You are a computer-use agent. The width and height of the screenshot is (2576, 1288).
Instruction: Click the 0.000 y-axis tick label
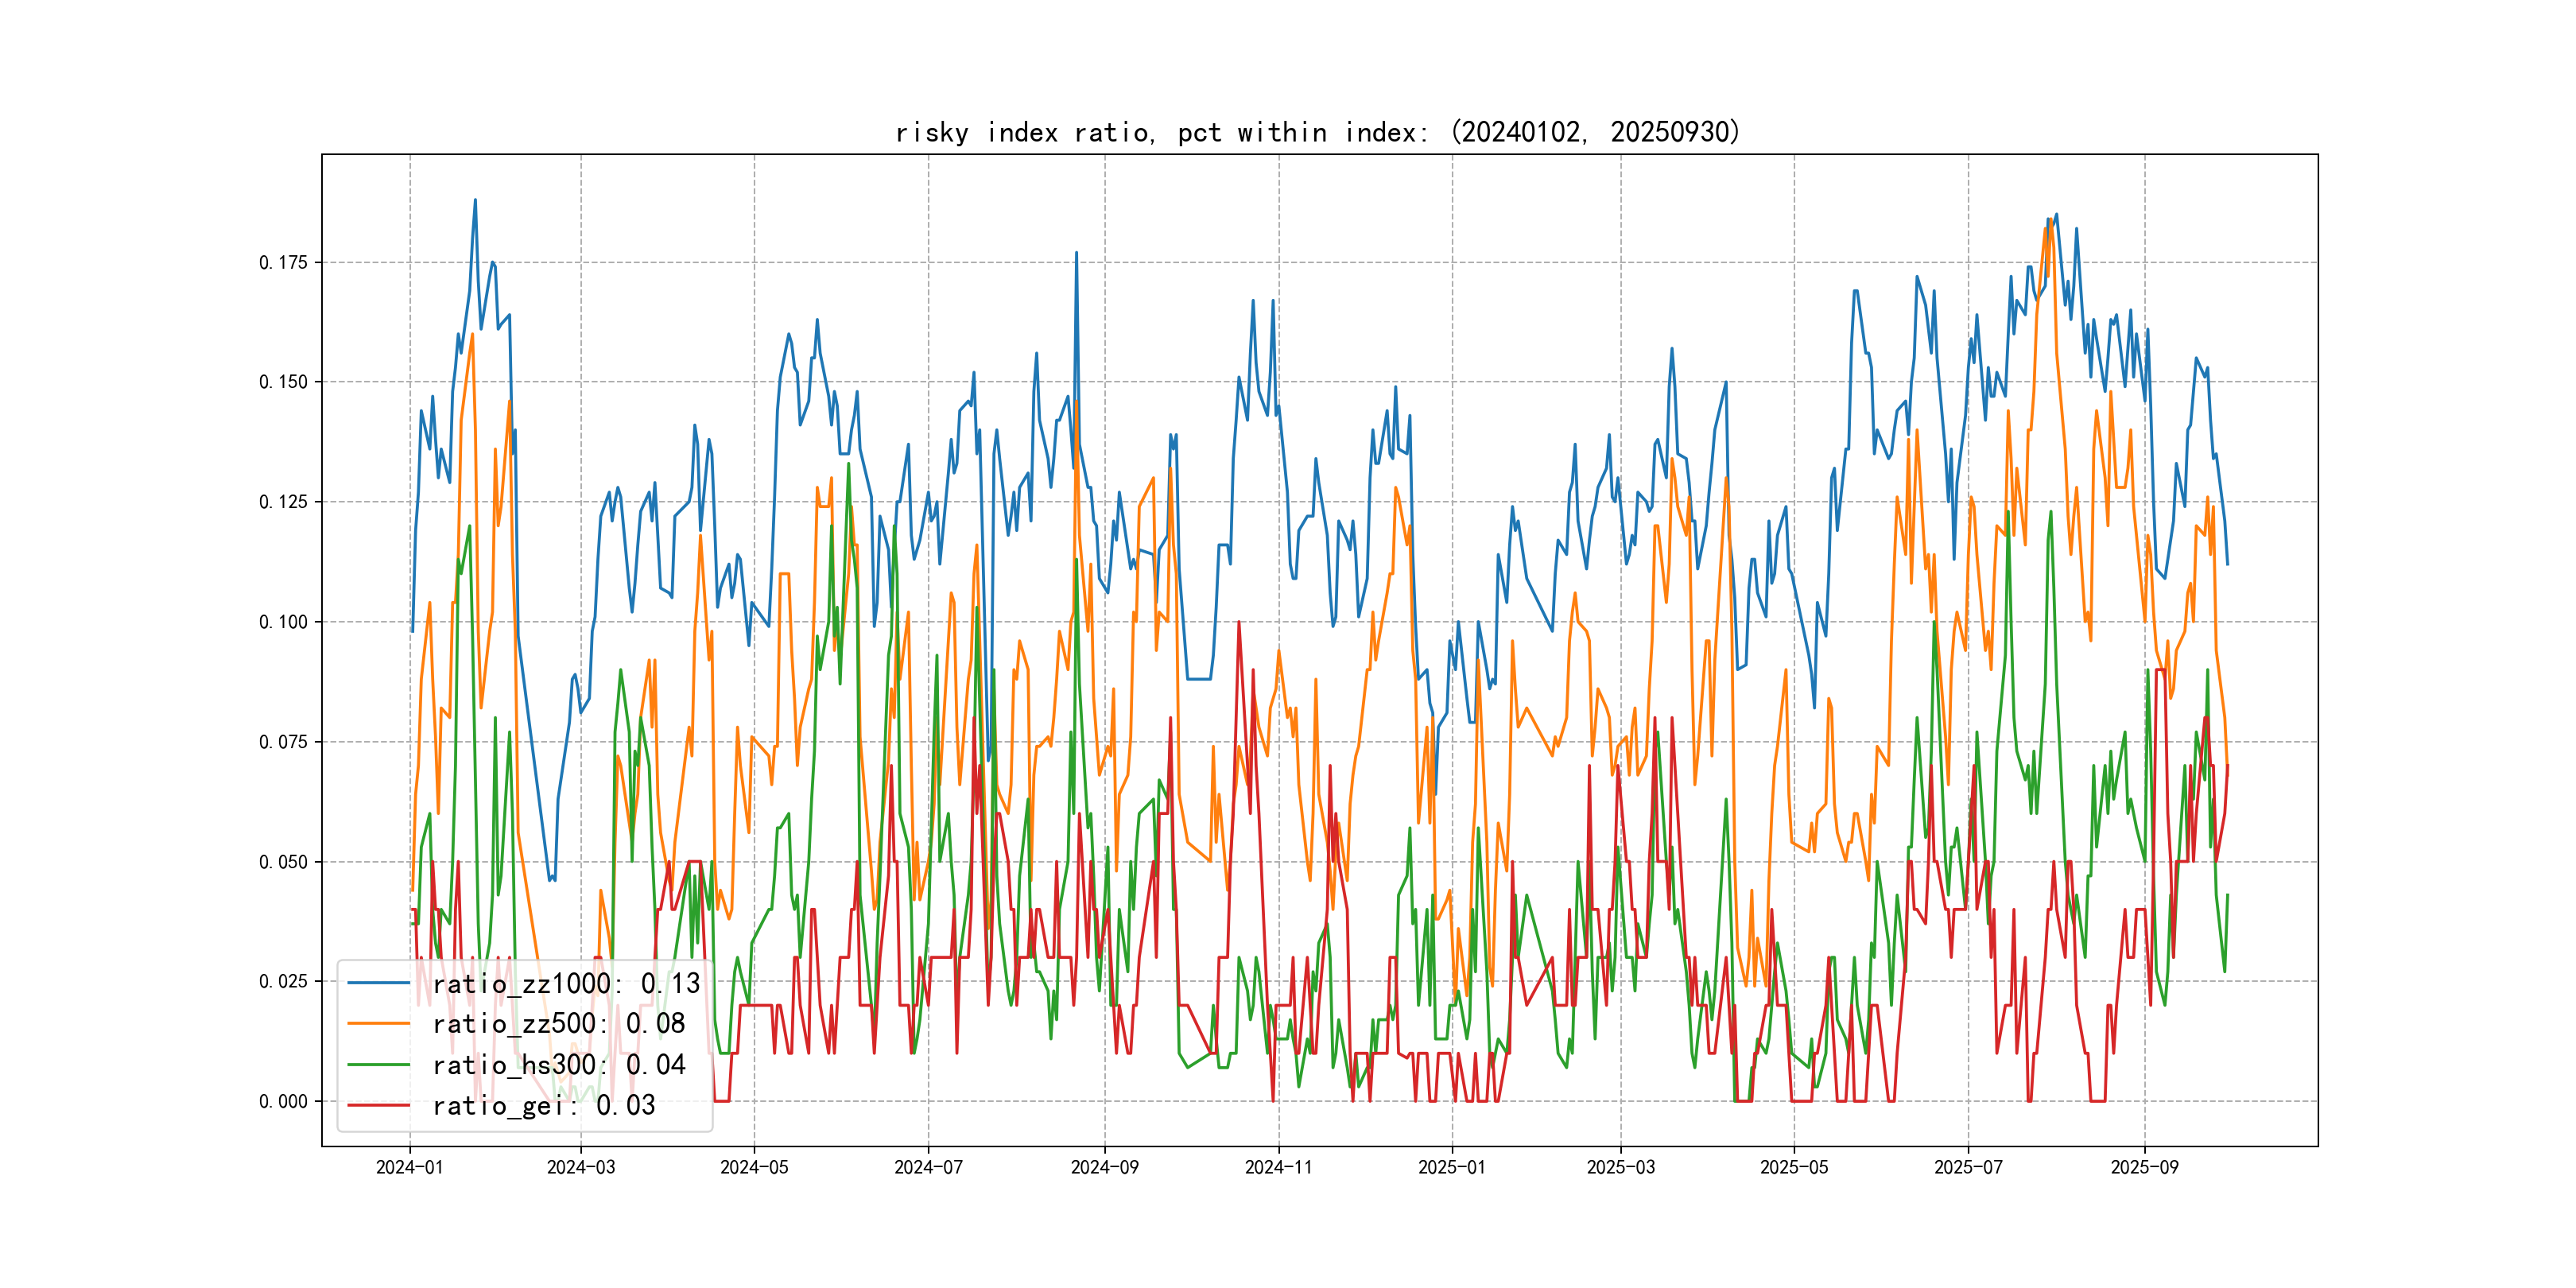pyautogui.click(x=283, y=1101)
